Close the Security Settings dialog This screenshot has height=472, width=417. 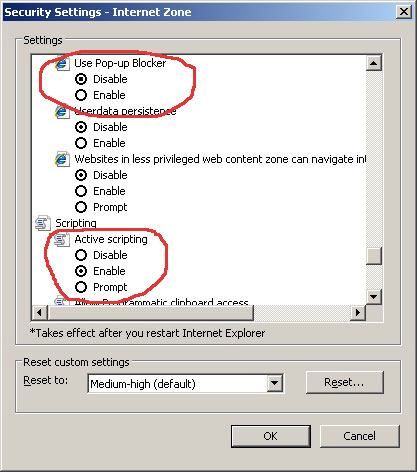click(x=403, y=12)
